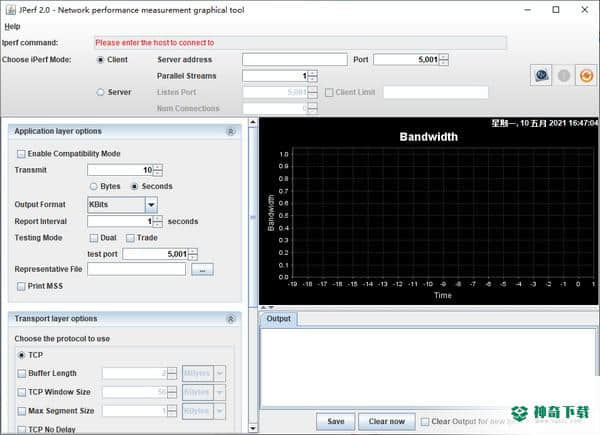This screenshot has width=600, height=435.
Task: Click the orange Restore defaults icon
Action: (586, 75)
